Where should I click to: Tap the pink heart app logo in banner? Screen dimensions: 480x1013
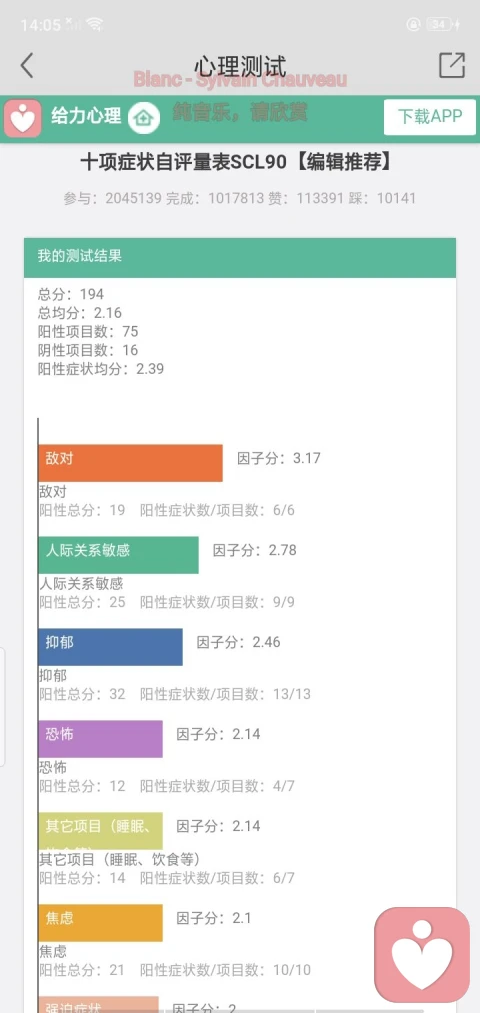coord(23,117)
